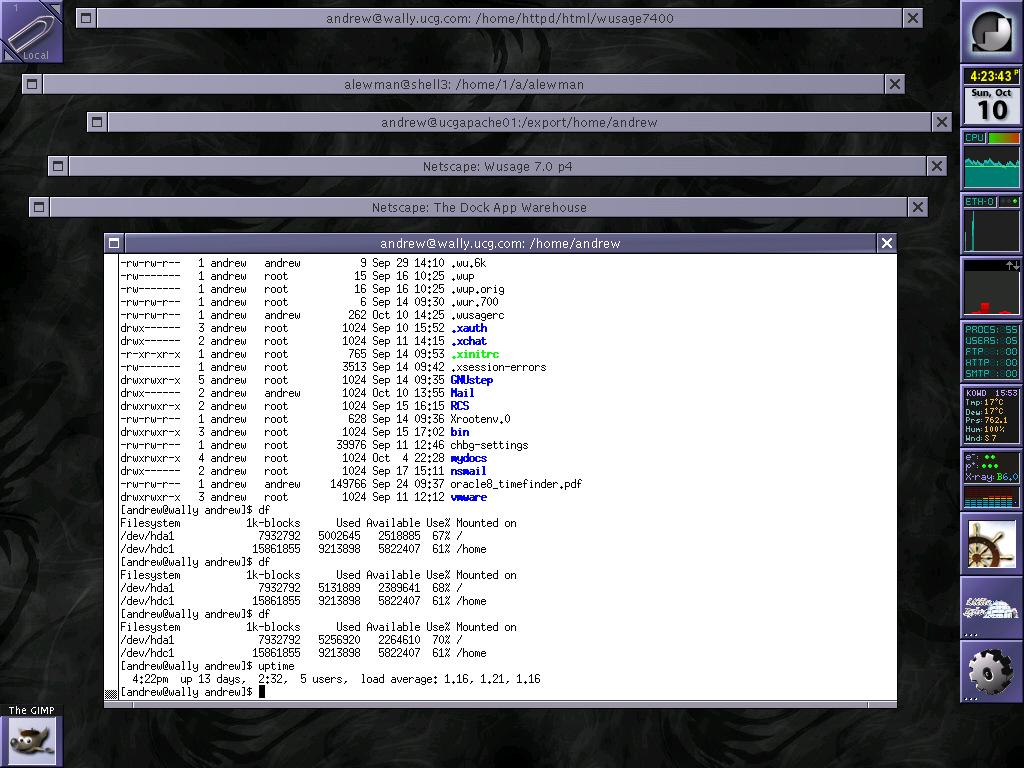The width and height of the screenshot is (1024, 768).
Task: Select the alewman@shell3 window title bar
Action: 463,85
